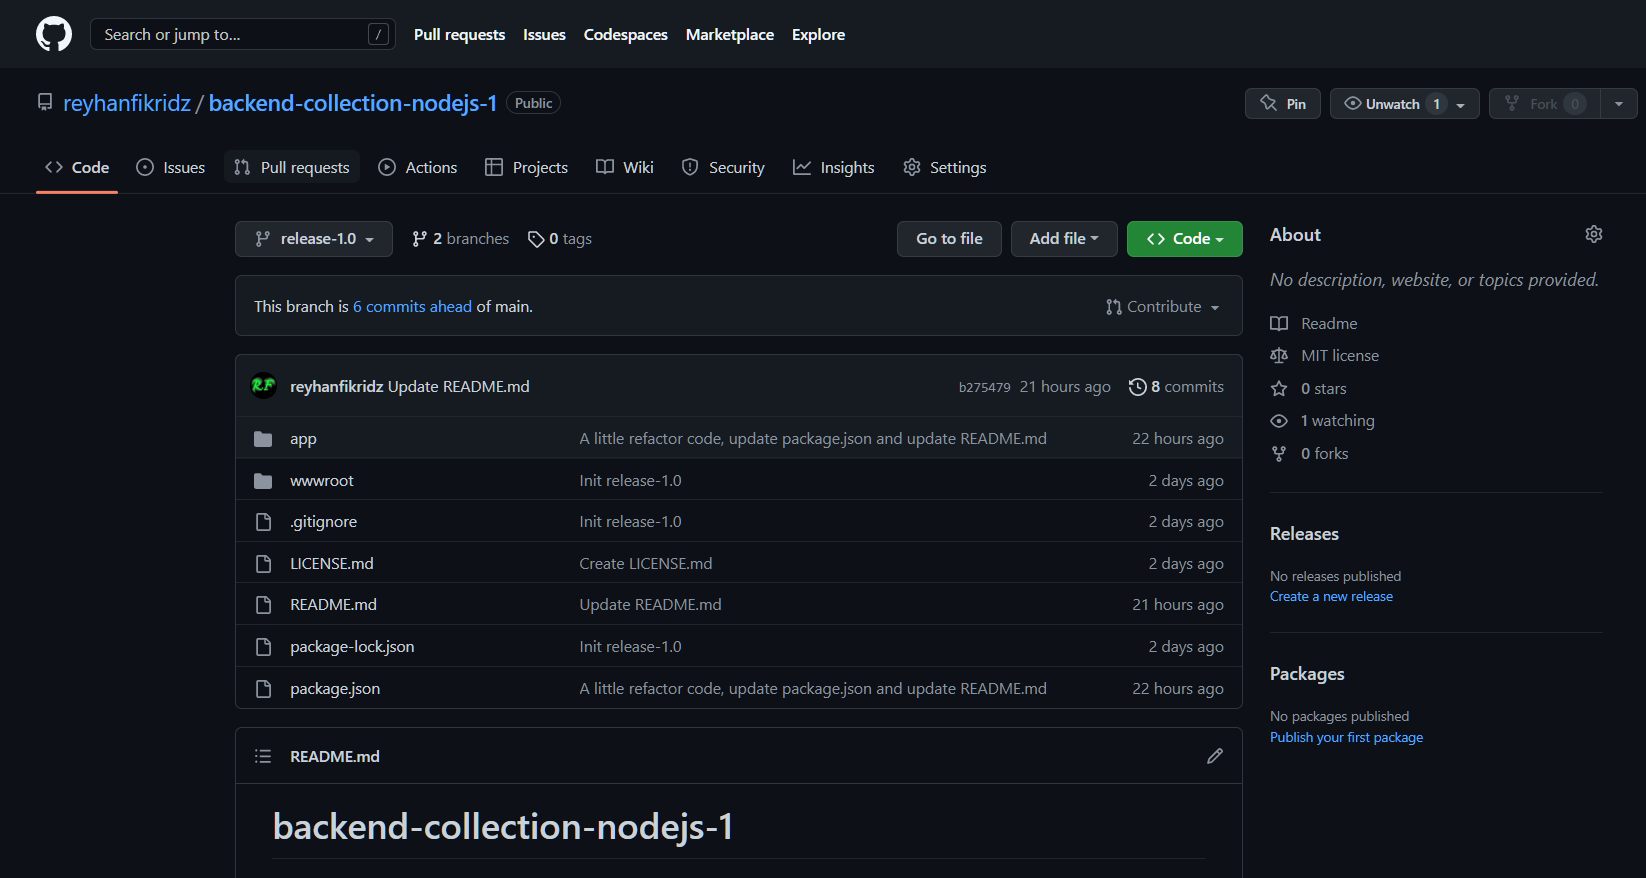
Task: Click Publish your first package link
Action: pyautogui.click(x=1346, y=738)
